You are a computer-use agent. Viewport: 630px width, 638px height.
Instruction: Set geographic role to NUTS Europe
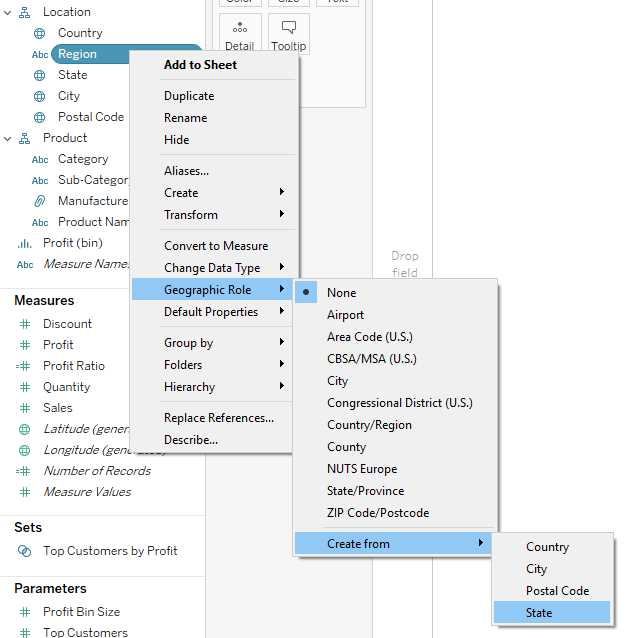point(395,468)
